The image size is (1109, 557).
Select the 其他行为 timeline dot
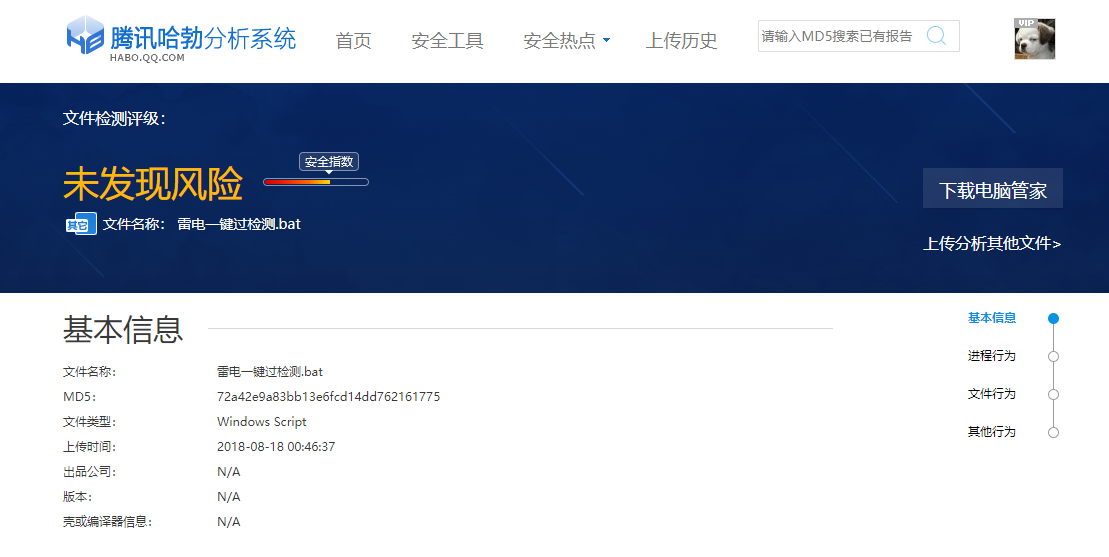(x=1053, y=432)
